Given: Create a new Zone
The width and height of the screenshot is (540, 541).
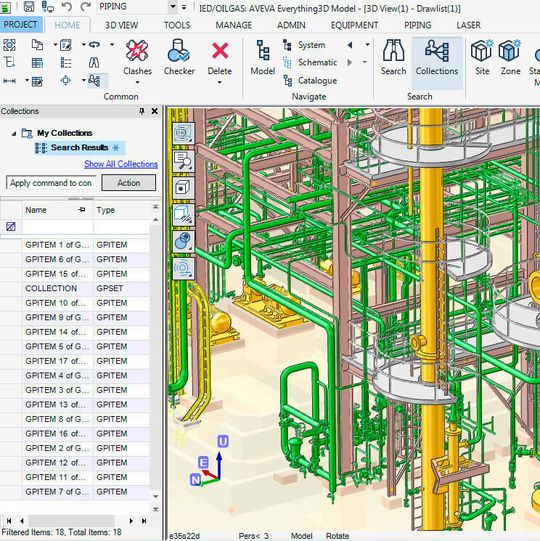Looking at the screenshot, I should [510, 58].
